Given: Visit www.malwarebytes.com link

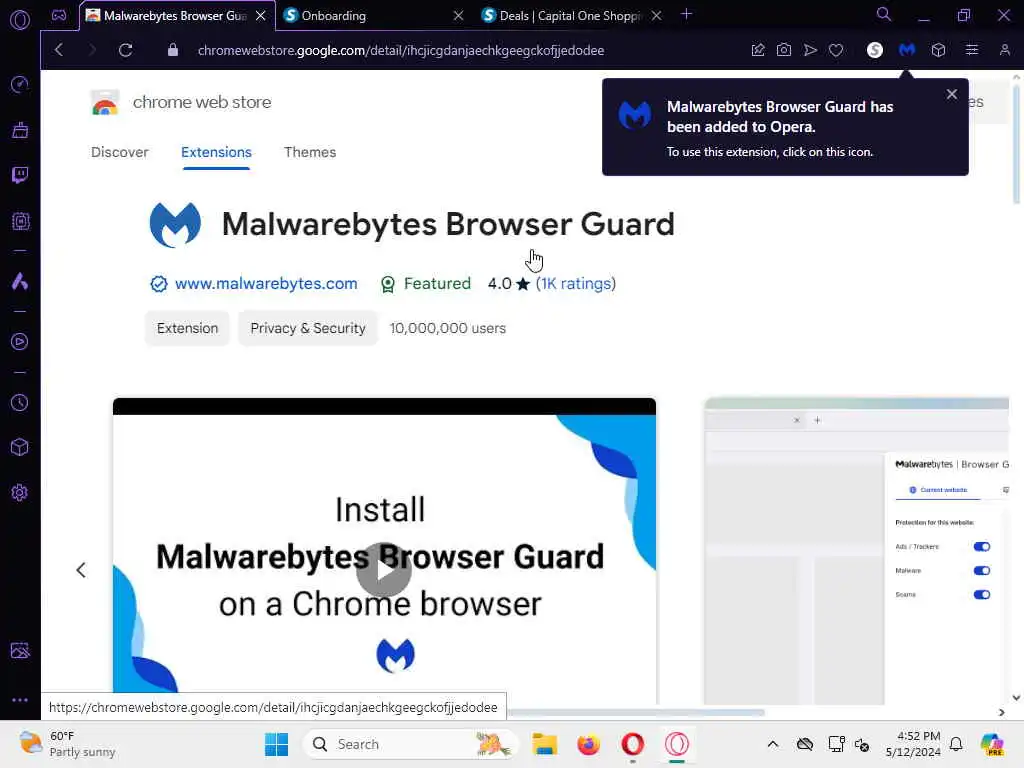Looking at the screenshot, I should click(266, 283).
